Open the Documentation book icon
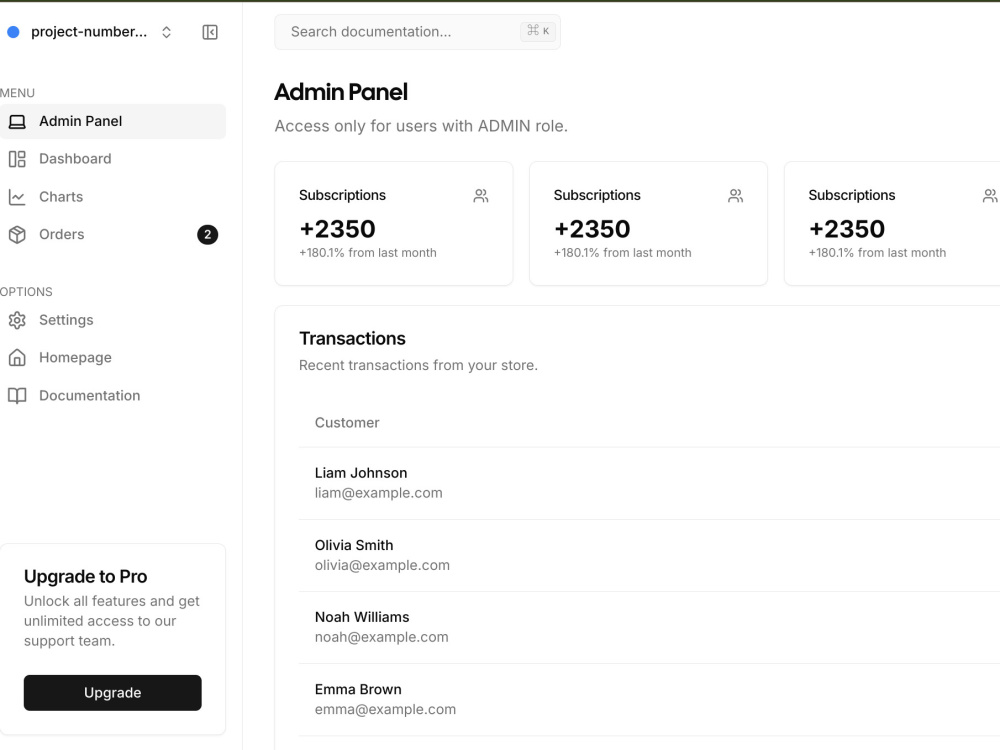This screenshot has height=750, width=1000. (16, 395)
